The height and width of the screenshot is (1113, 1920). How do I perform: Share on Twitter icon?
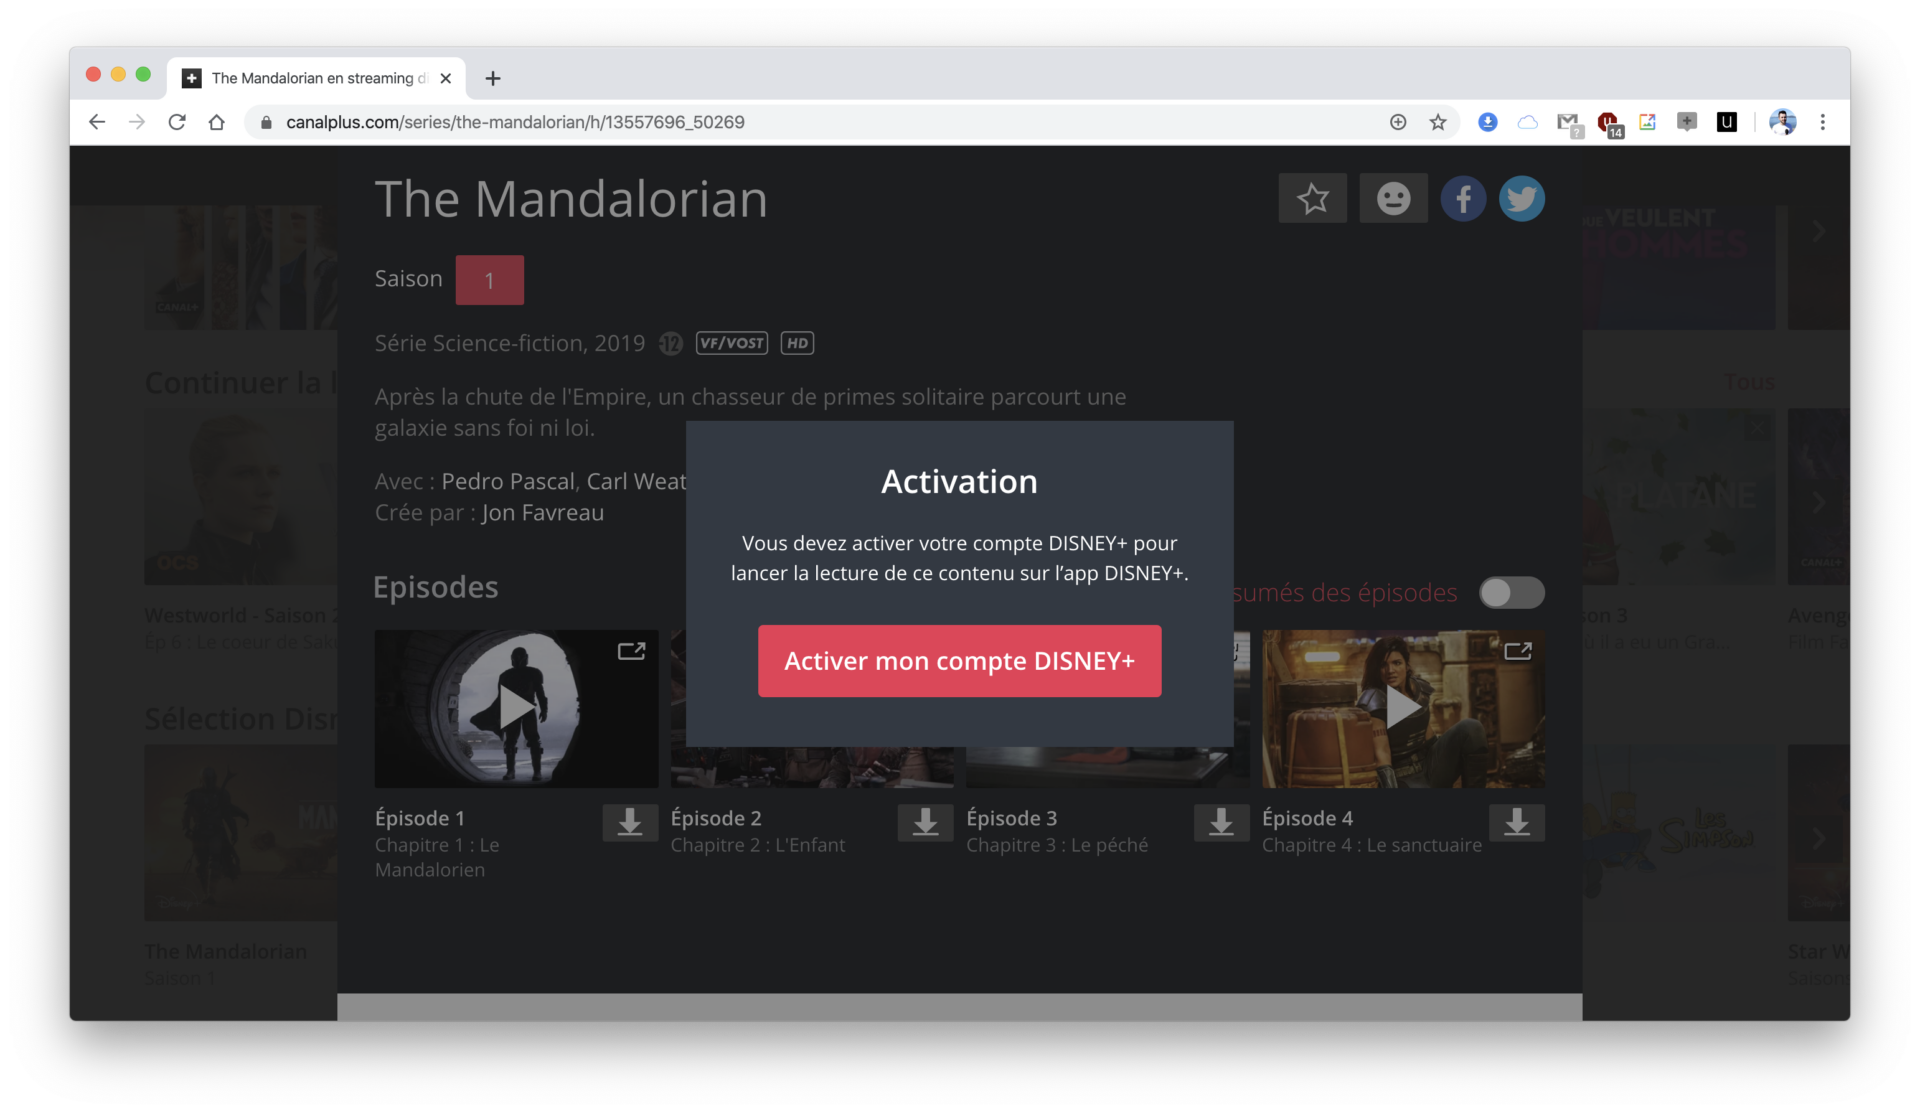(x=1521, y=199)
